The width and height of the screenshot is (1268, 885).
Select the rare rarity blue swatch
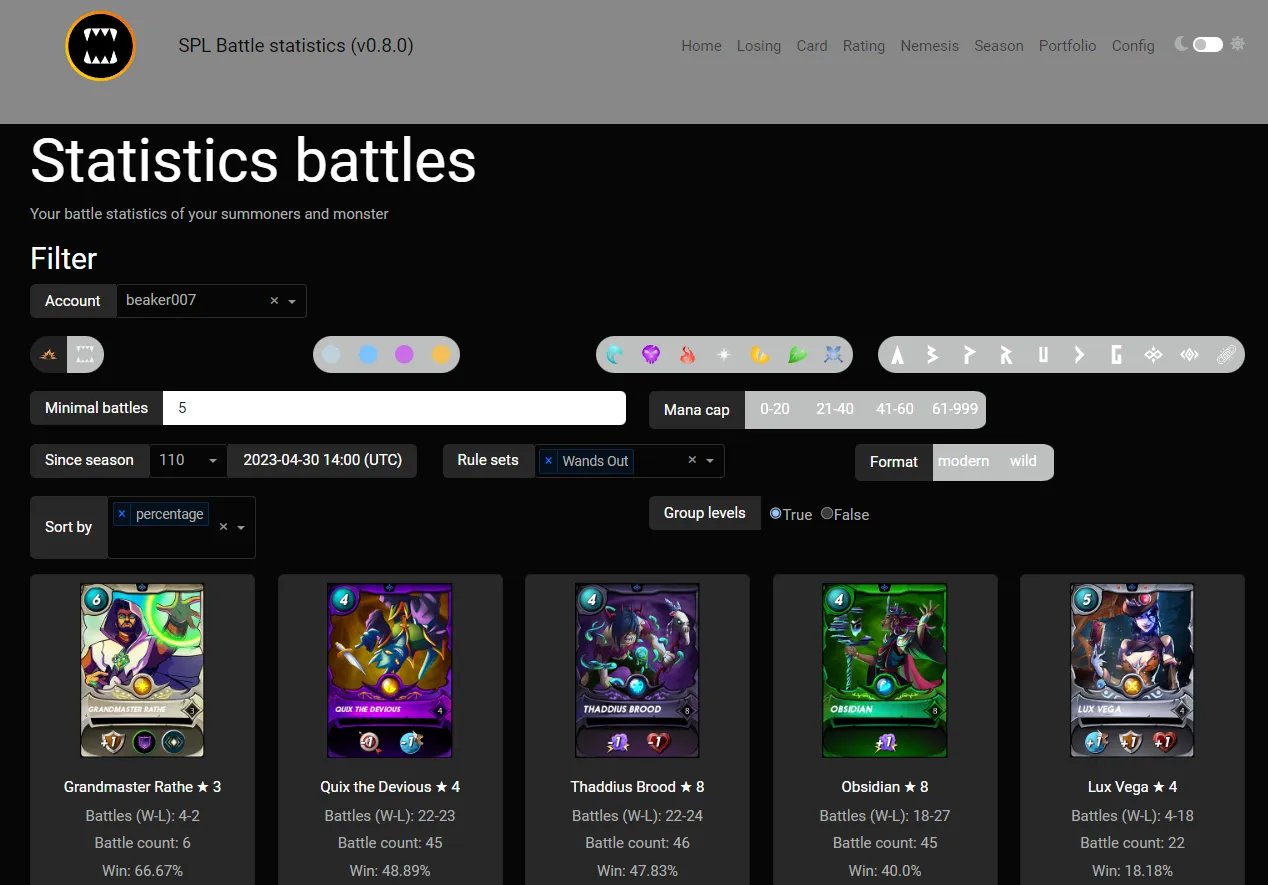368,355
